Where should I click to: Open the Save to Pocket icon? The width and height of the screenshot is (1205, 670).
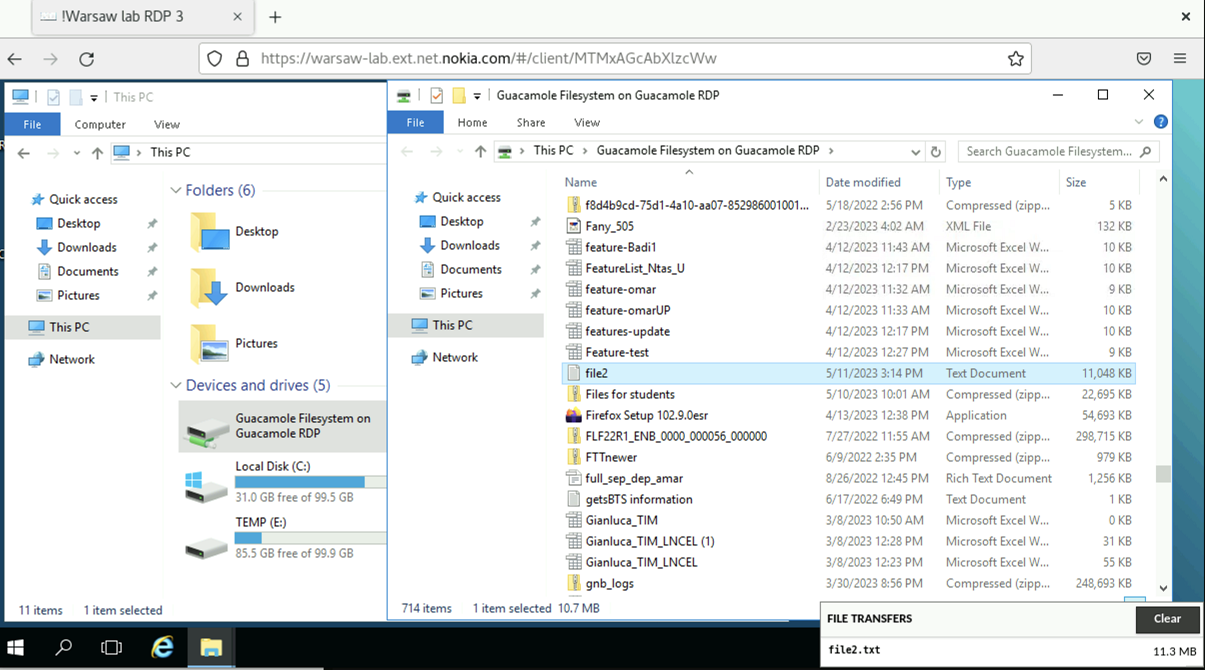(1144, 59)
